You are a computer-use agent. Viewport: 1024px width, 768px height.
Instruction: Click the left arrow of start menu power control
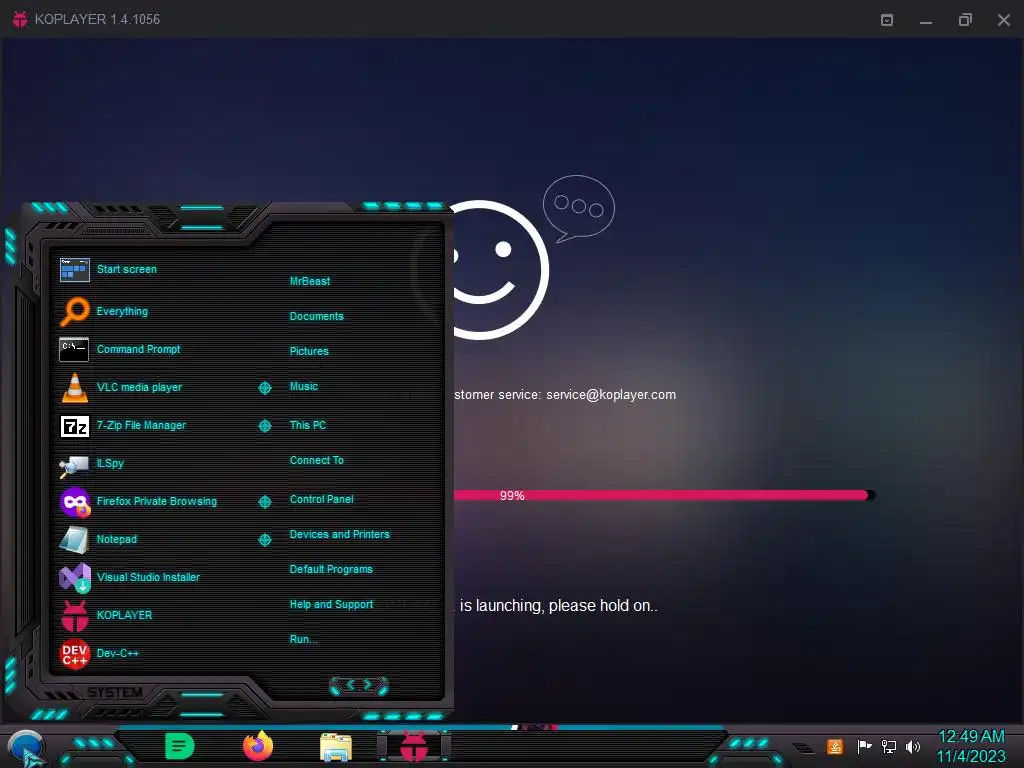pos(349,684)
